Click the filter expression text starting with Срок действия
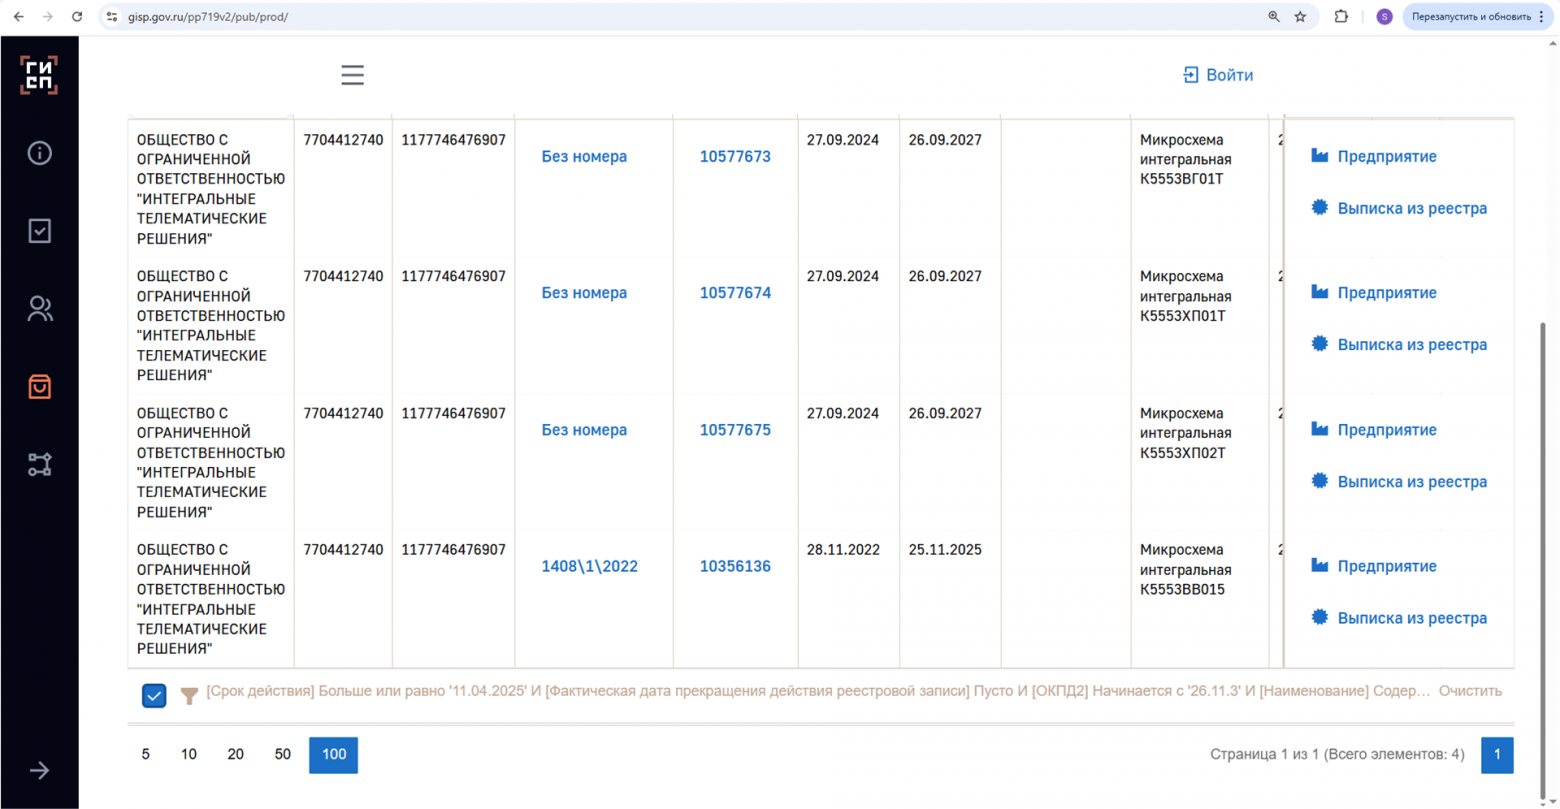Image resolution: width=1560 pixels, height=809 pixels. coord(819,691)
